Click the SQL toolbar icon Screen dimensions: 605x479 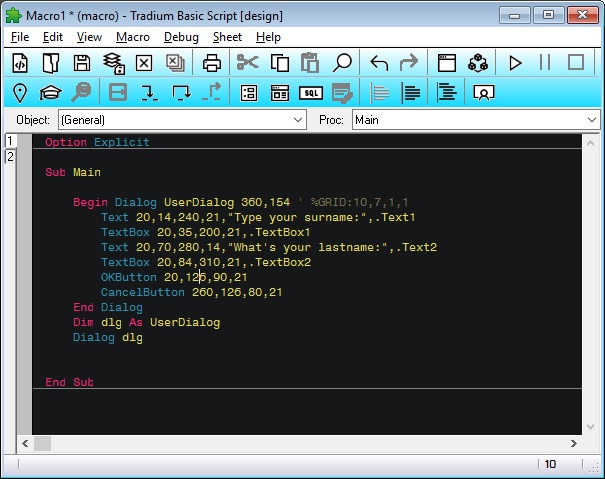tap(312, 92)
